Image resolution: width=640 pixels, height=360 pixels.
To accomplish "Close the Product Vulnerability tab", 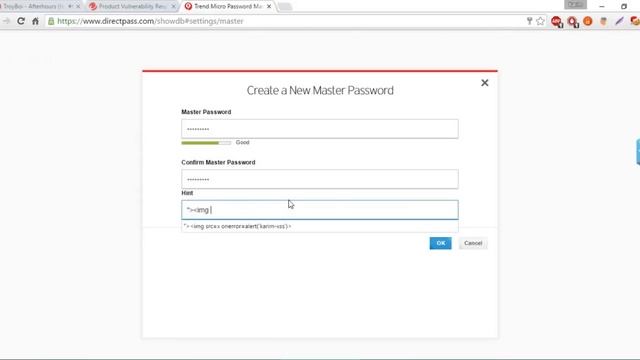I will click(x=173, y=7).
